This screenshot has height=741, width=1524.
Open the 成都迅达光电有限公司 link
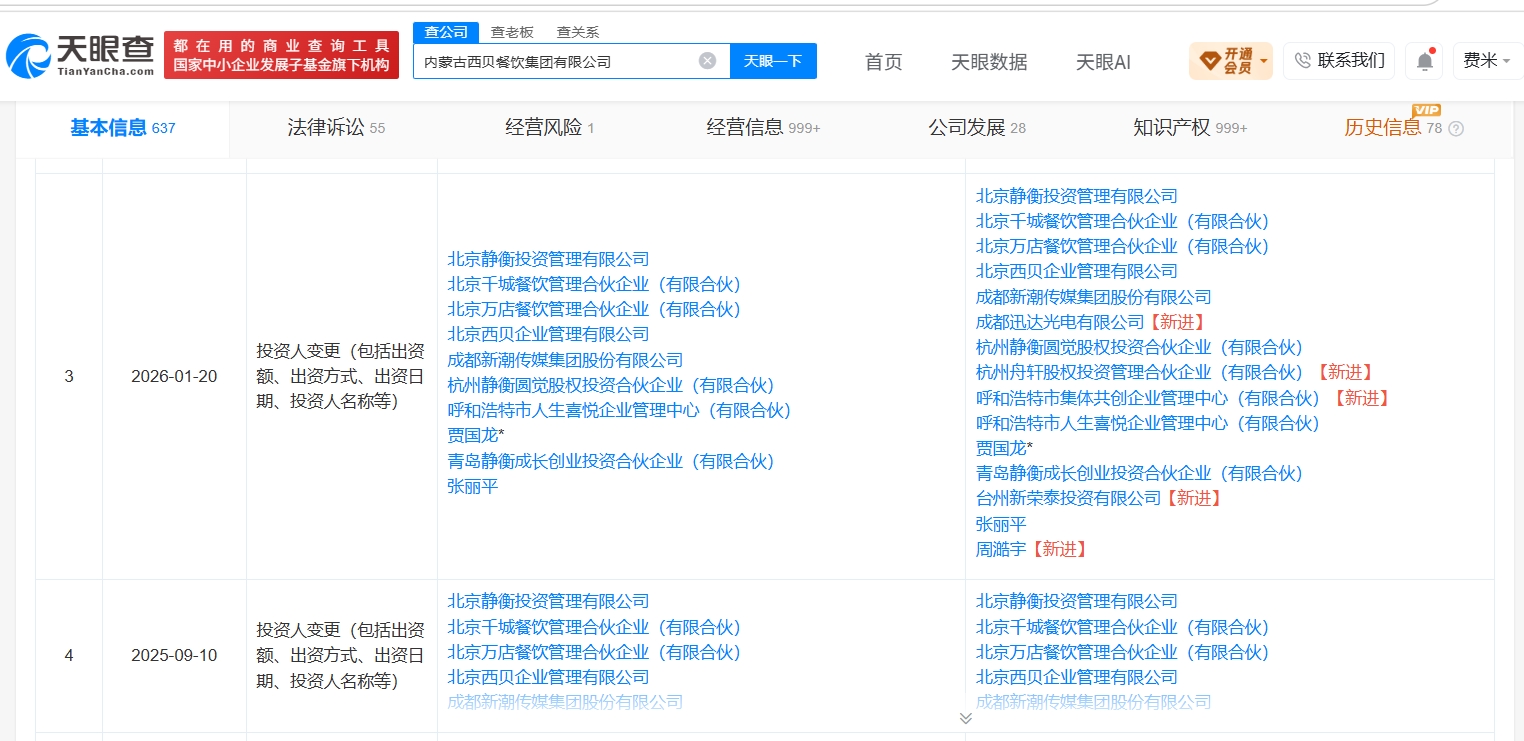[1060, 322]
